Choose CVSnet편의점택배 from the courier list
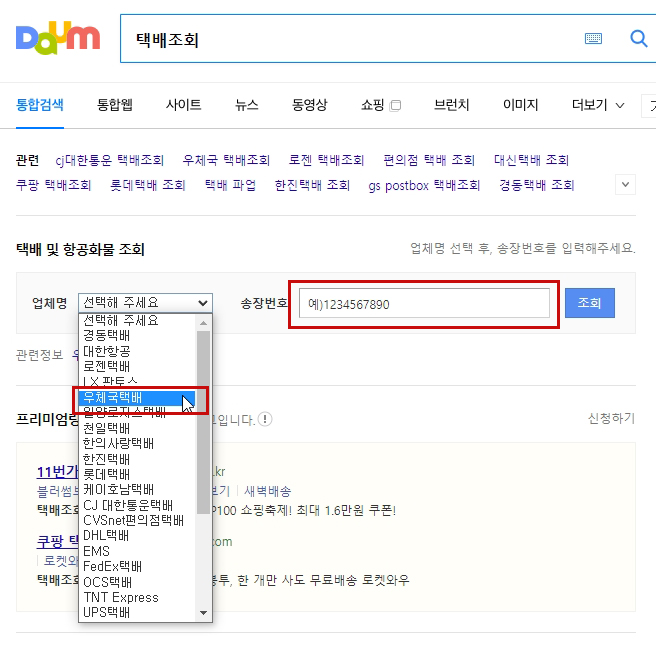This screenshot has width=656, height=656. point(137,520)
